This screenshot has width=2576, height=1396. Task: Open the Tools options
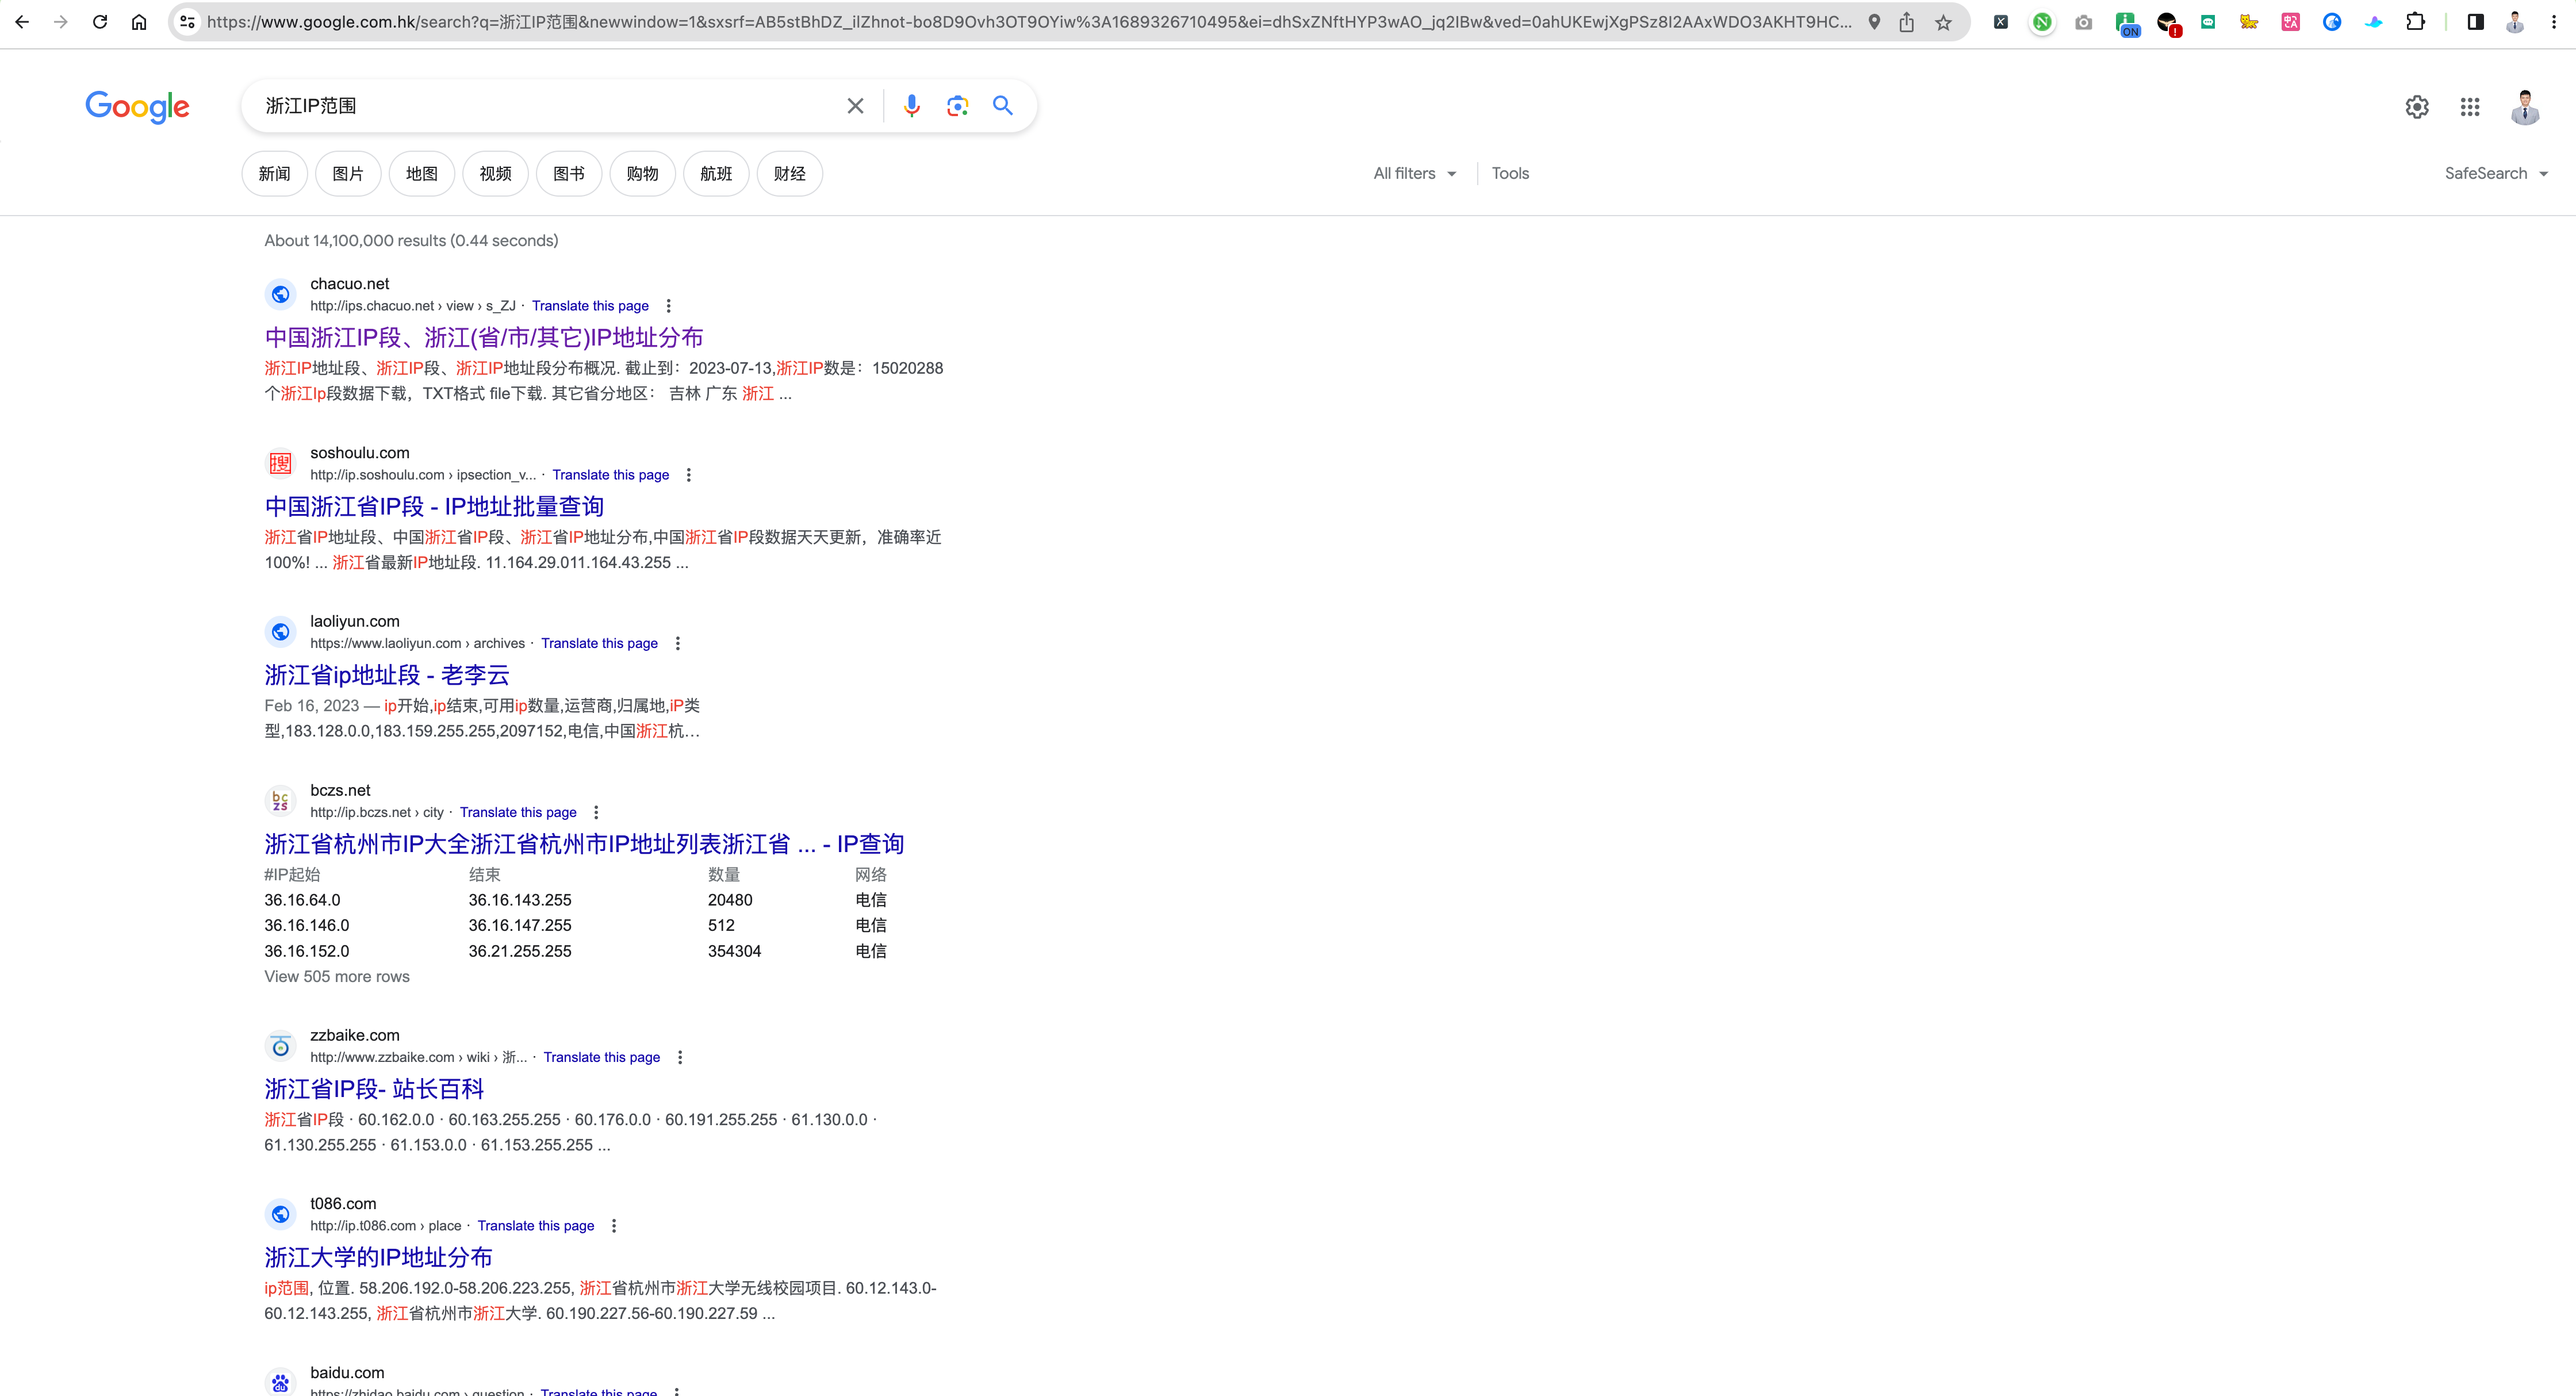(x=1510, y=174)
